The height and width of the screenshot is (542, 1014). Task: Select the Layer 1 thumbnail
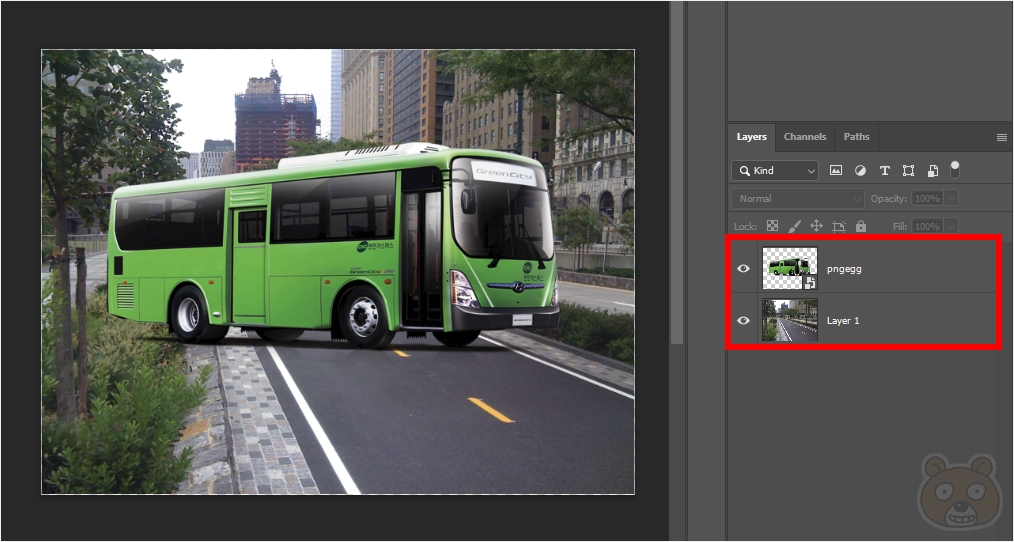coord(790,320)
